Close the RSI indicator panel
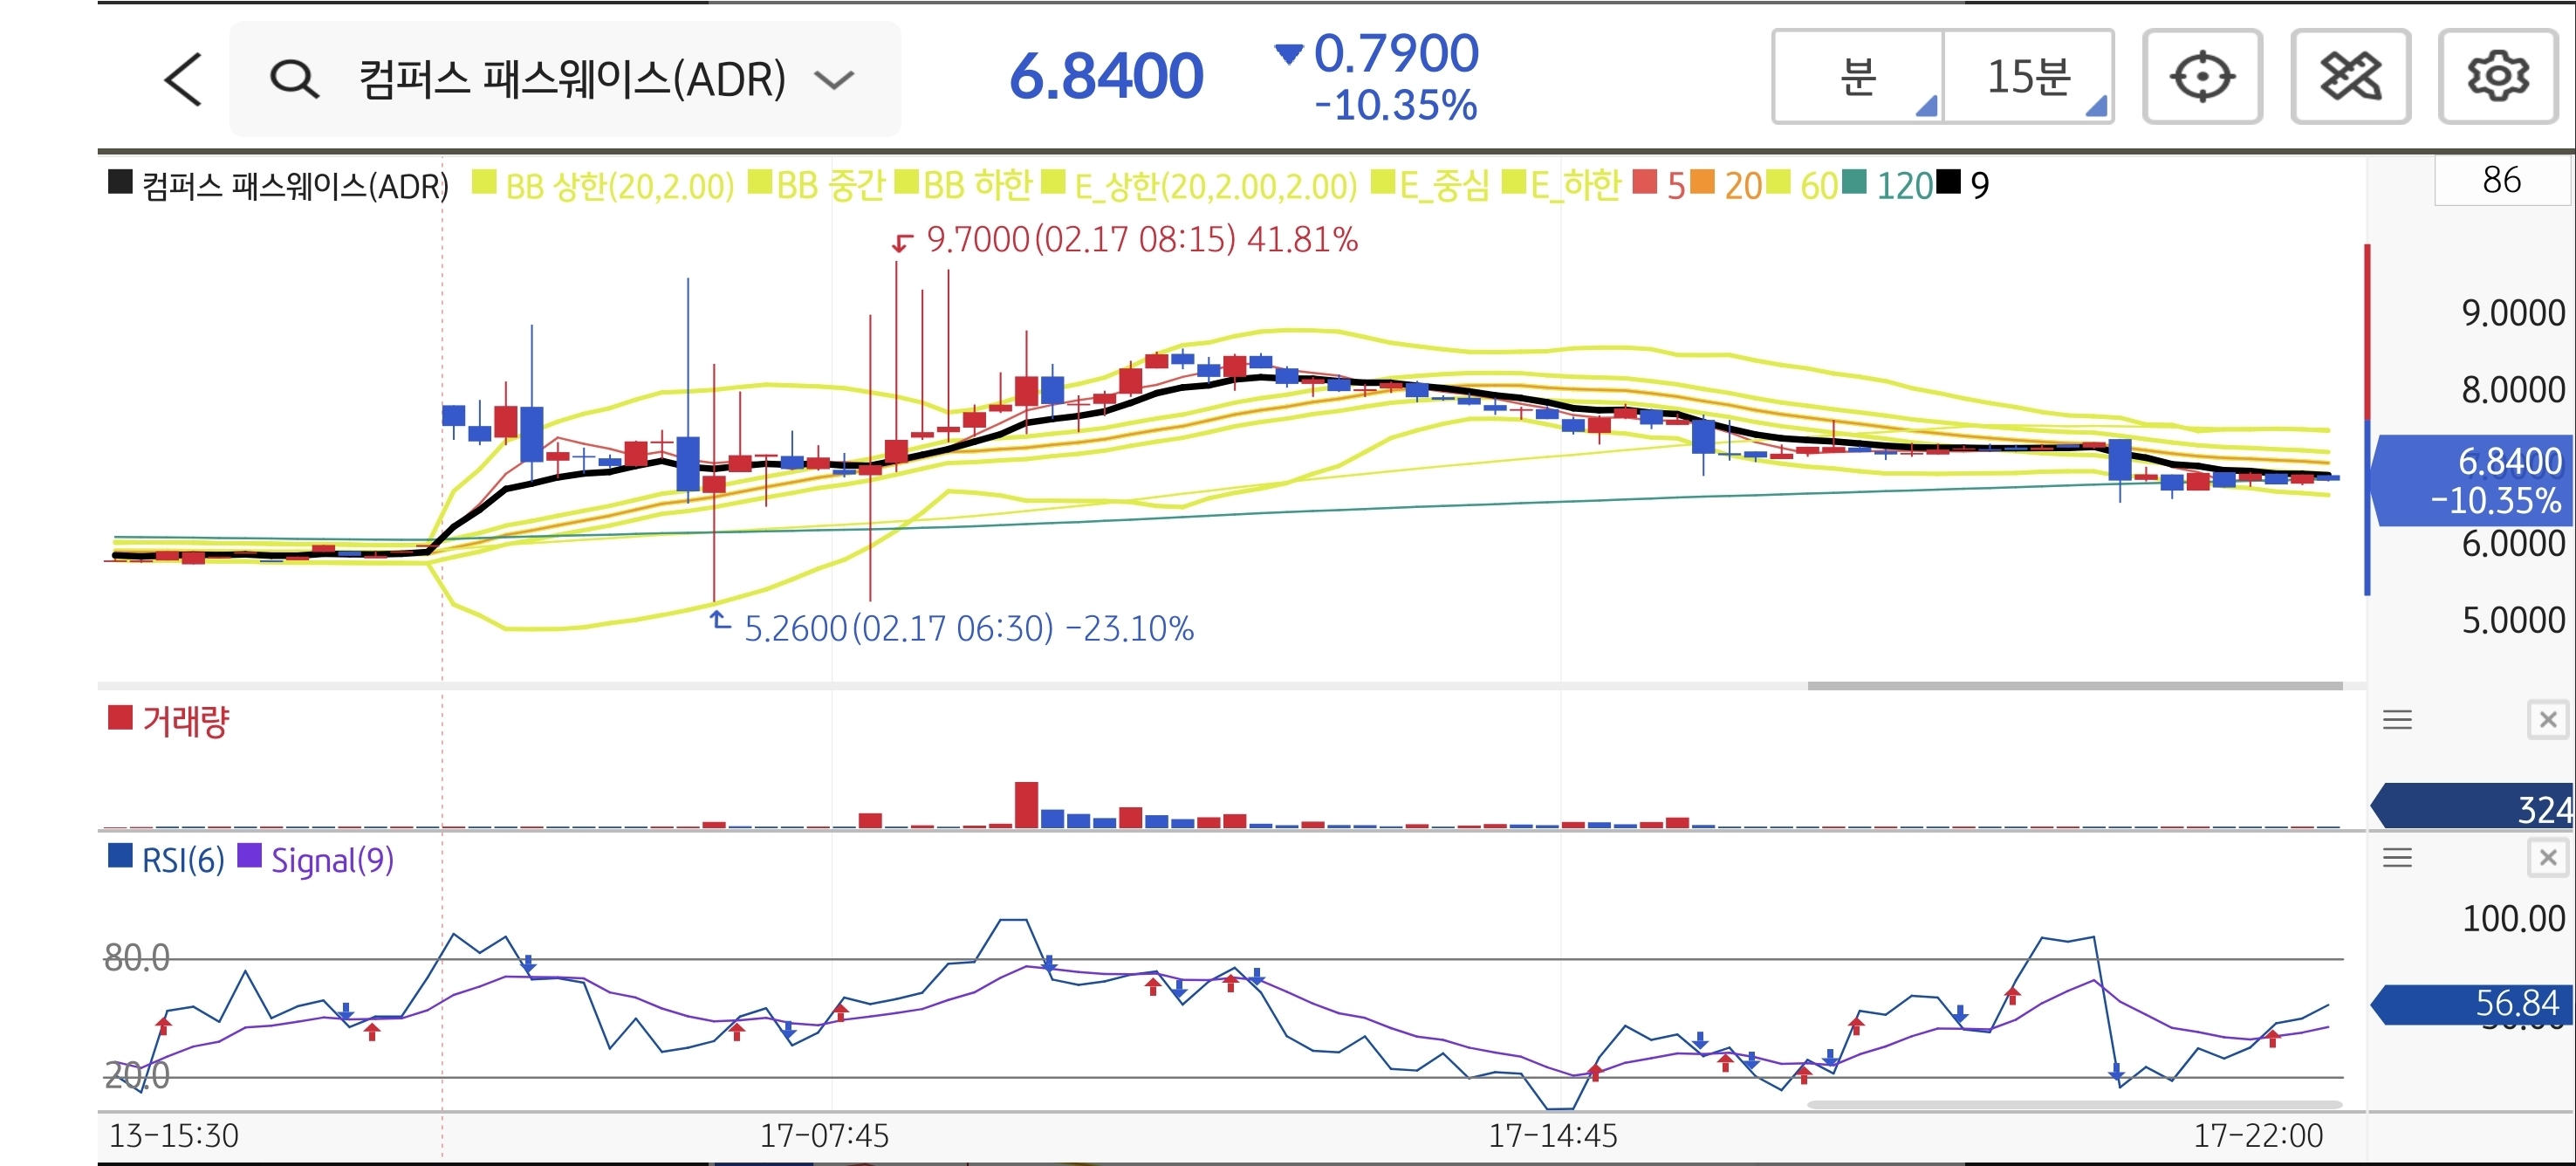This screenshot has width=2576, height=1166. (x=2547, y=858)
